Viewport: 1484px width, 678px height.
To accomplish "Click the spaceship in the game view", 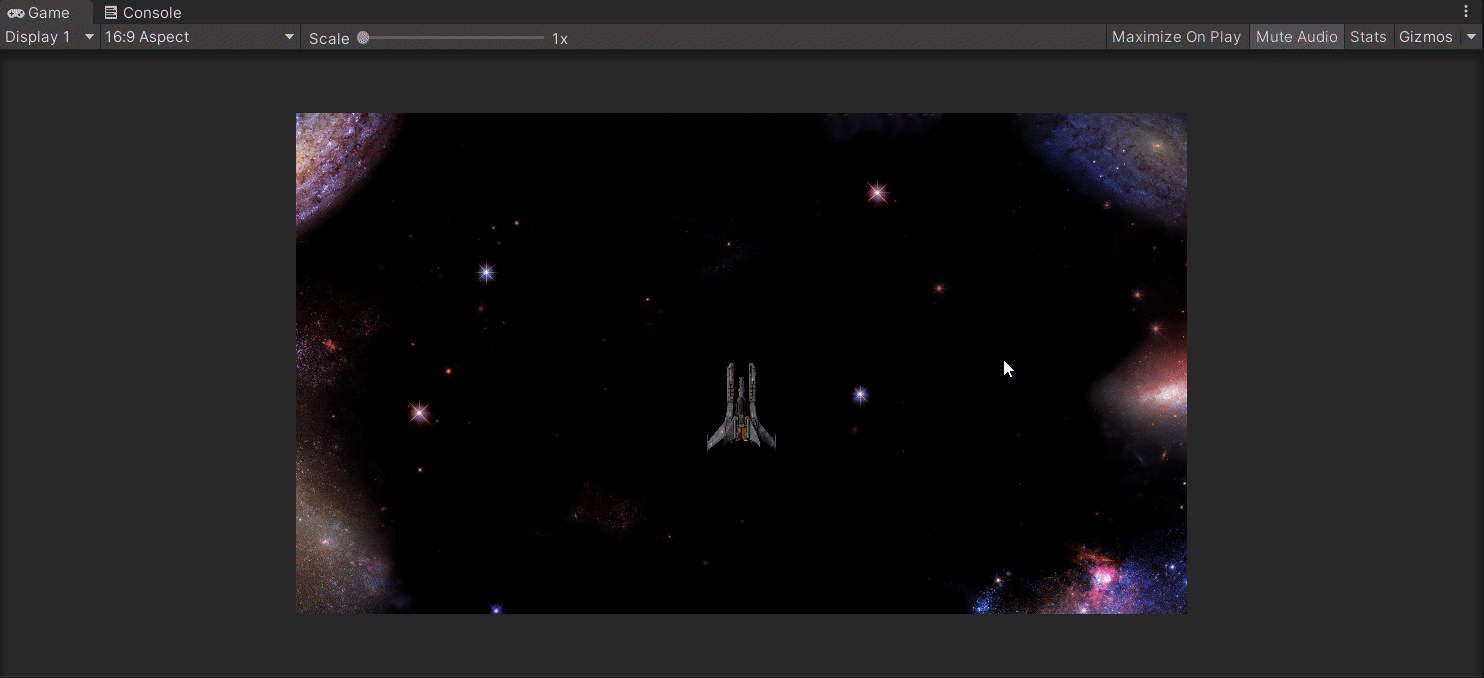I will pyautogui.click(x=741, y=407).
